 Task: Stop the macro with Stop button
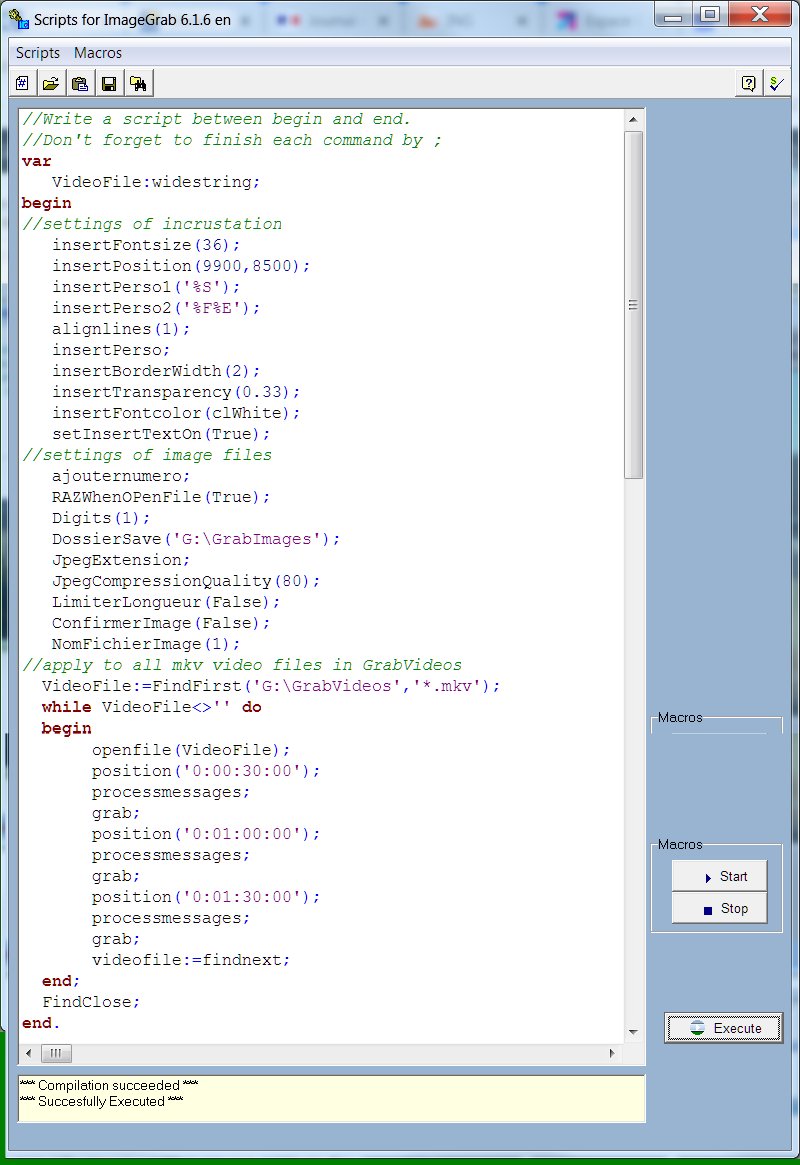tap(718, 909)
